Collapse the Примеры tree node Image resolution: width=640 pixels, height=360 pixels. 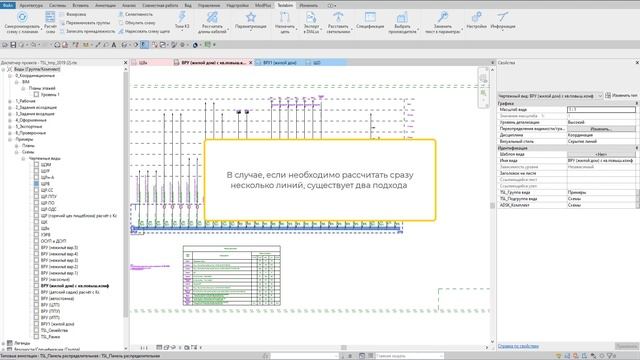10,139
